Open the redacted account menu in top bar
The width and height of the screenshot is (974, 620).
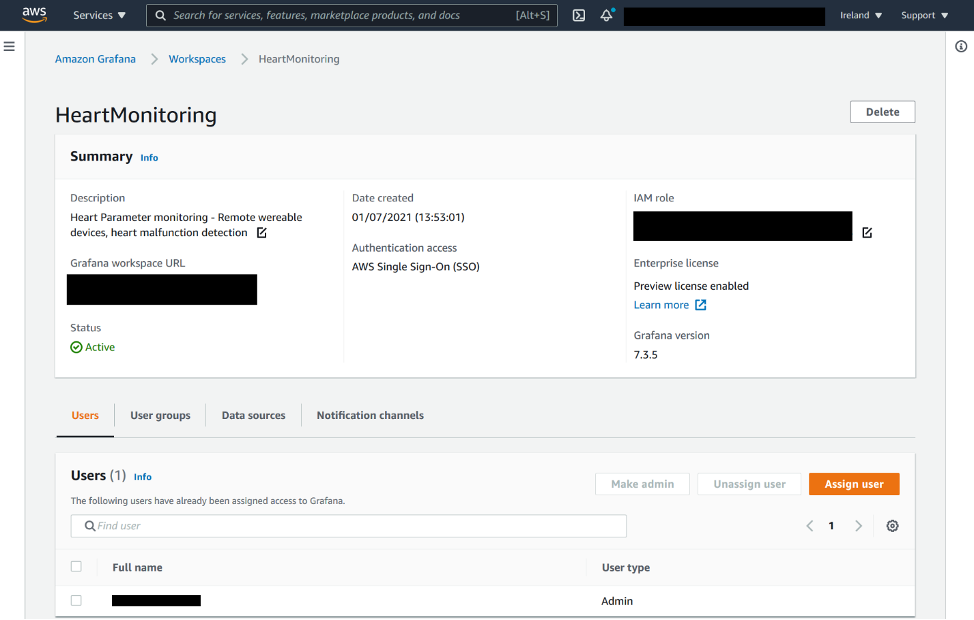tap(724, 17)
